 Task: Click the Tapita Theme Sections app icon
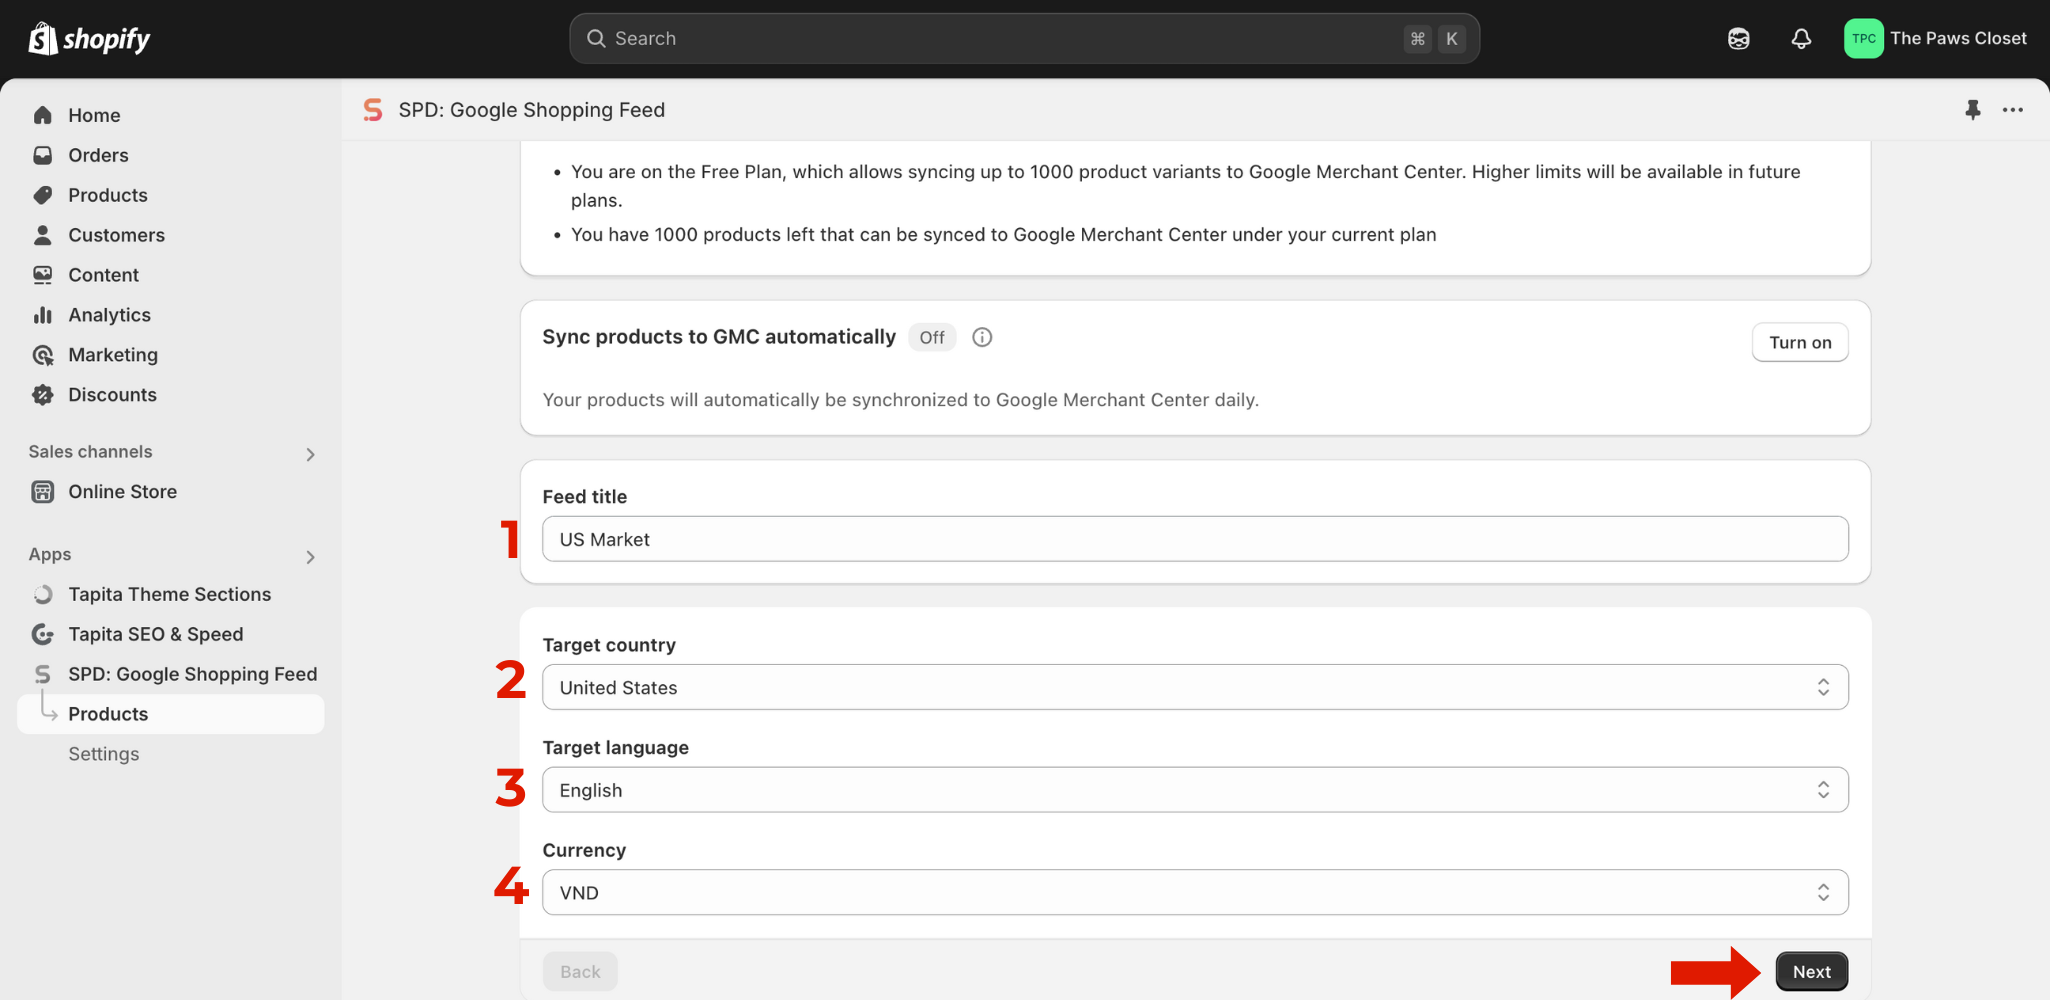43,594
